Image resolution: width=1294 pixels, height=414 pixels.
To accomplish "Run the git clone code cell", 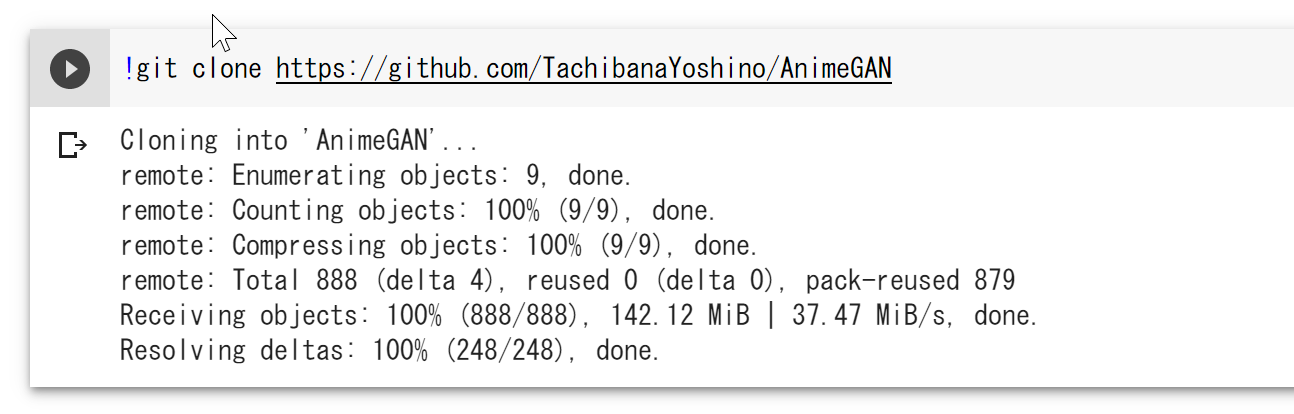I will [70, 69].
